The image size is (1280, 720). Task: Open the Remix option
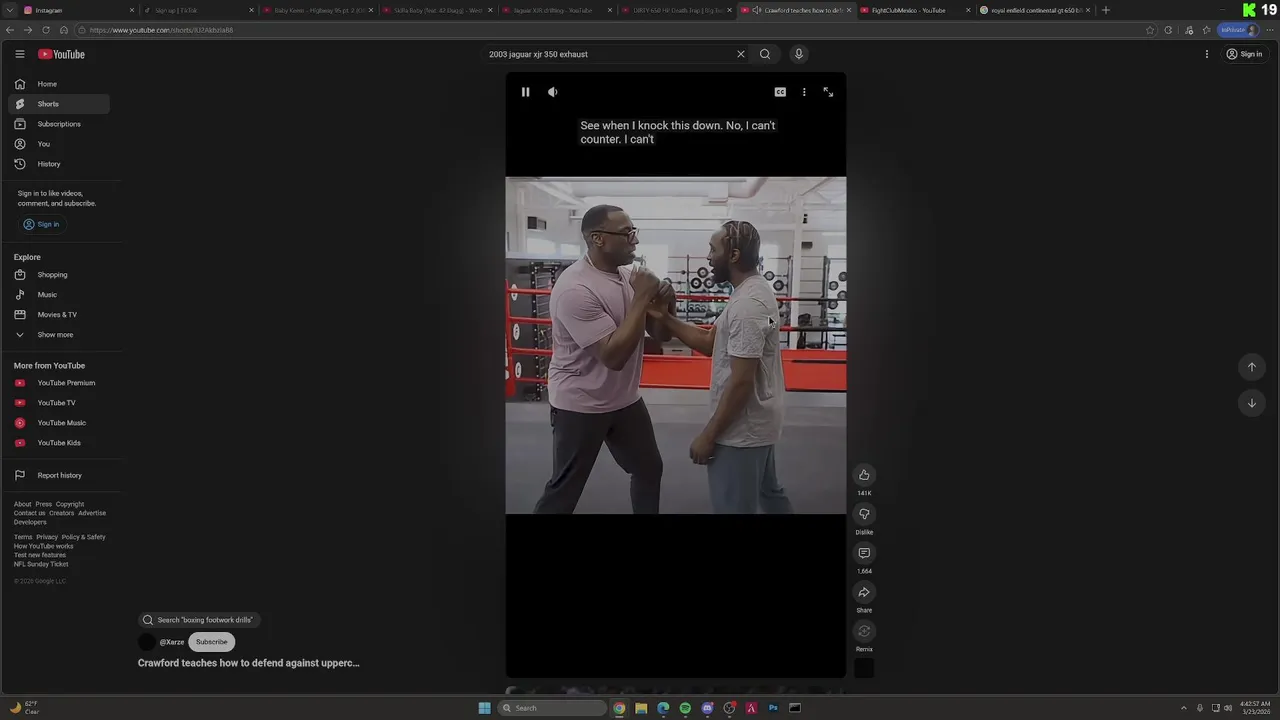(x=864, y=631)
